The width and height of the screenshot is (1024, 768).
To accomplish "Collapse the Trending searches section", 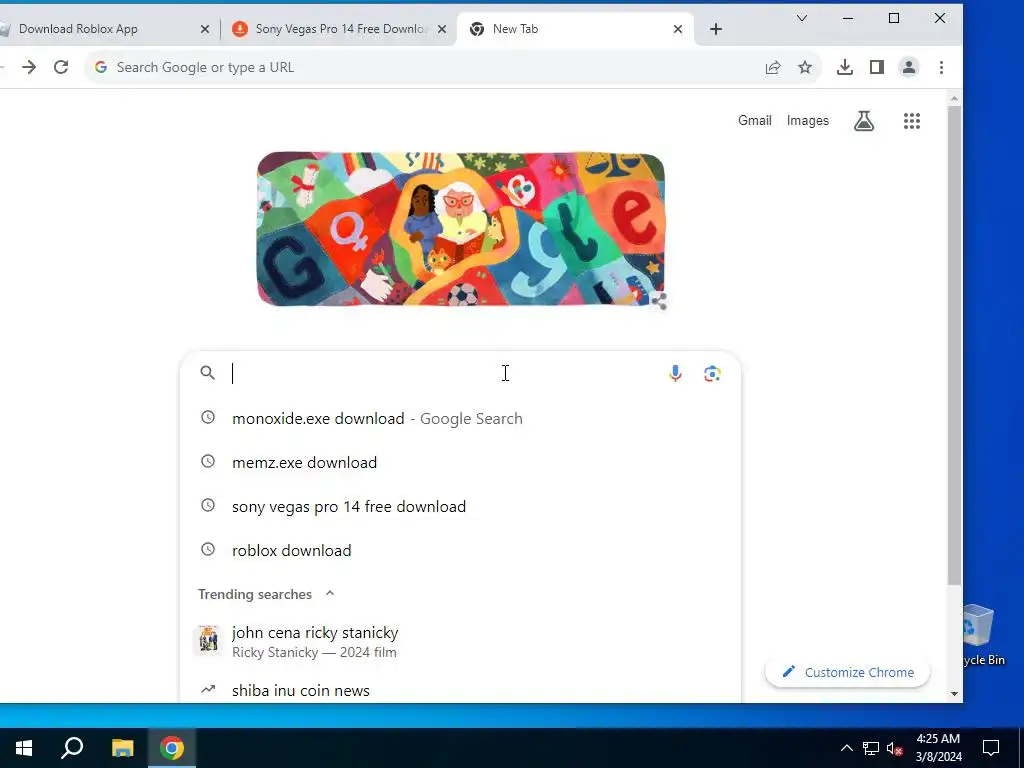I will [x=330, y=594].
